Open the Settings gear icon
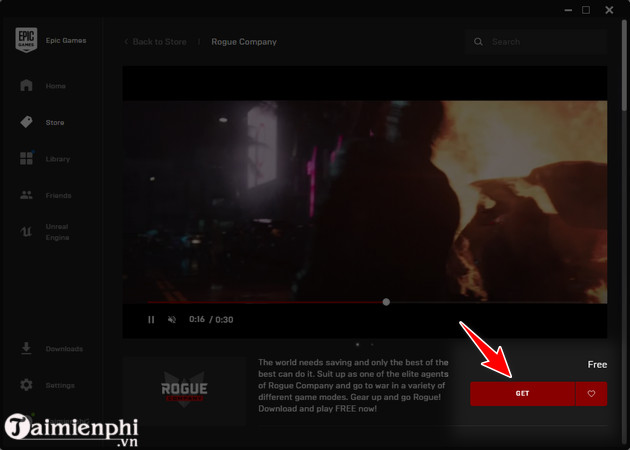The height and width of the screenshot is (450, 630). 26,385
